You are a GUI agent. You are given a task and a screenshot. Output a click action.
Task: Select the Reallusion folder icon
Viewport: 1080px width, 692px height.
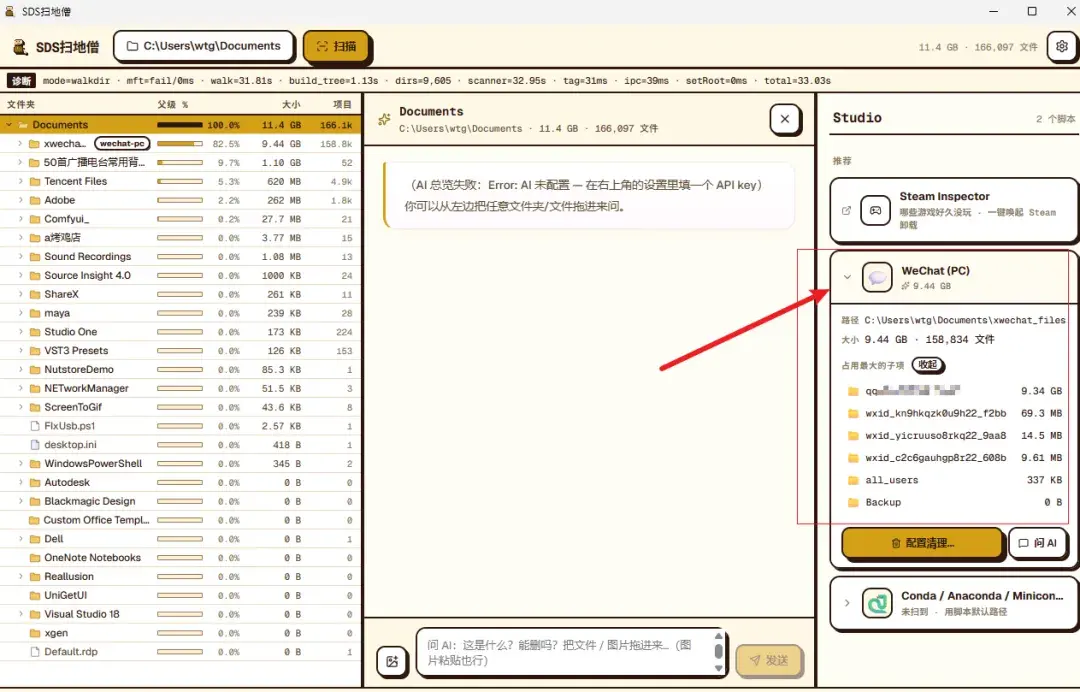tap(34, 576)
